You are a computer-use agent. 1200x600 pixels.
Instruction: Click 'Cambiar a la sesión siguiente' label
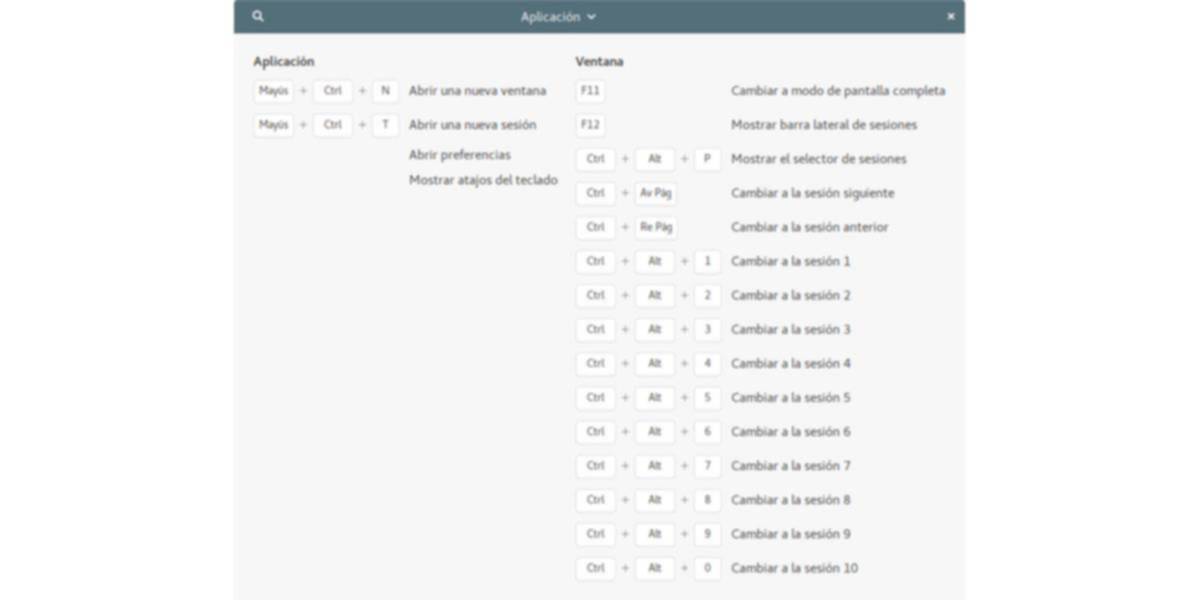812,193
